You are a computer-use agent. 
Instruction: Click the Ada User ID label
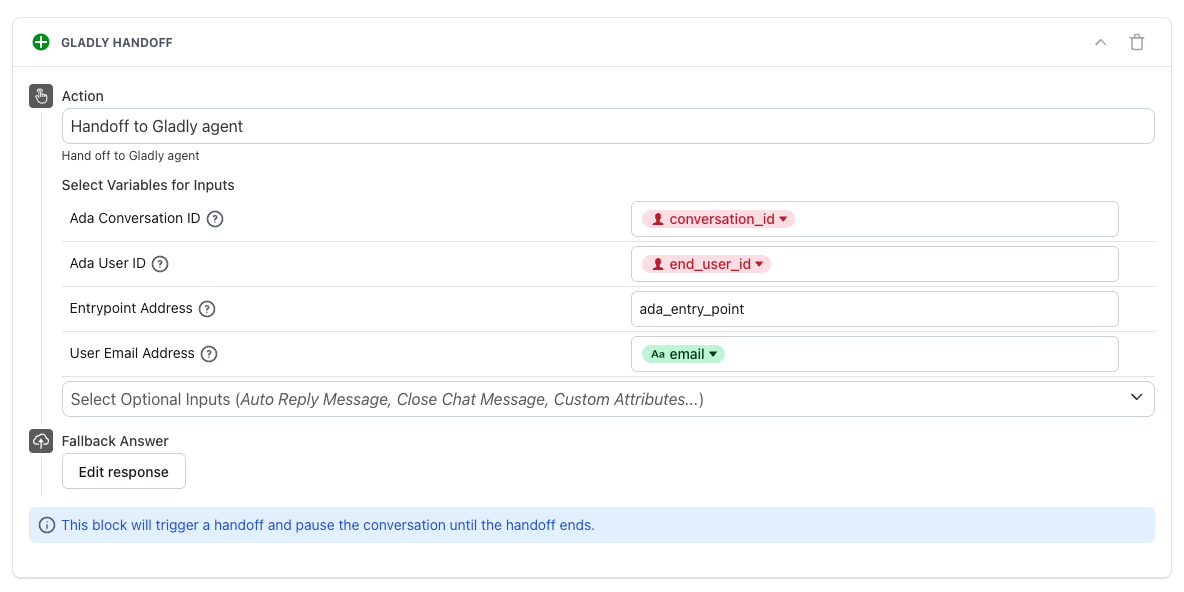point(107,264)
